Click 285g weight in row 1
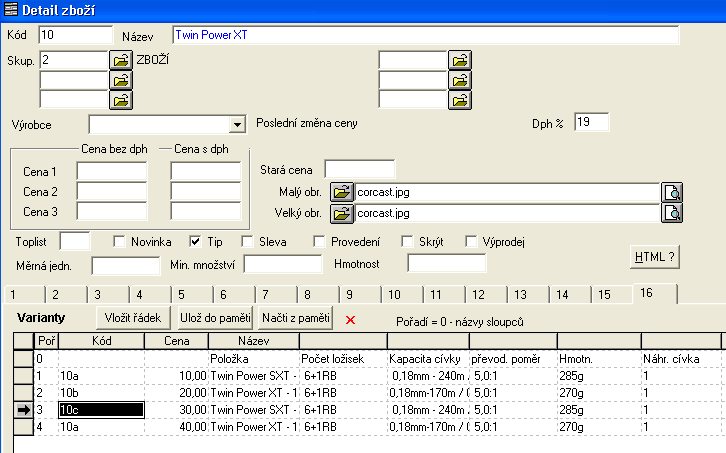The width and height of the screenshot is (726, 453). (599, 376)
